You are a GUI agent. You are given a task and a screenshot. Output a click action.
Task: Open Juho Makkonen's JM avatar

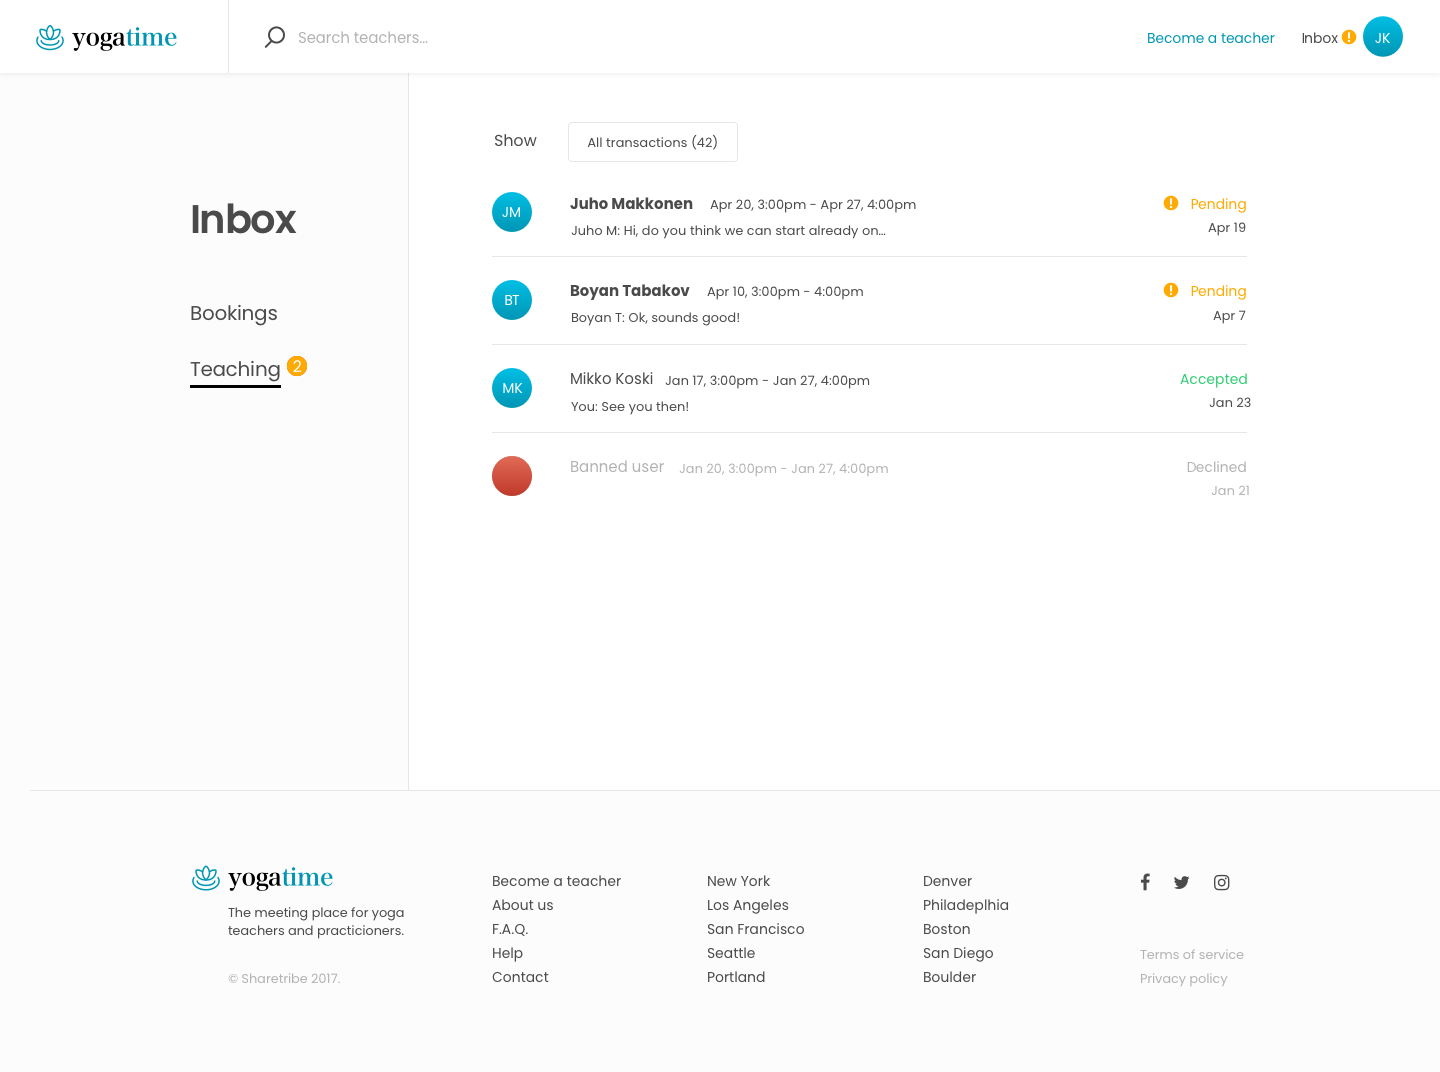point(512,212)
